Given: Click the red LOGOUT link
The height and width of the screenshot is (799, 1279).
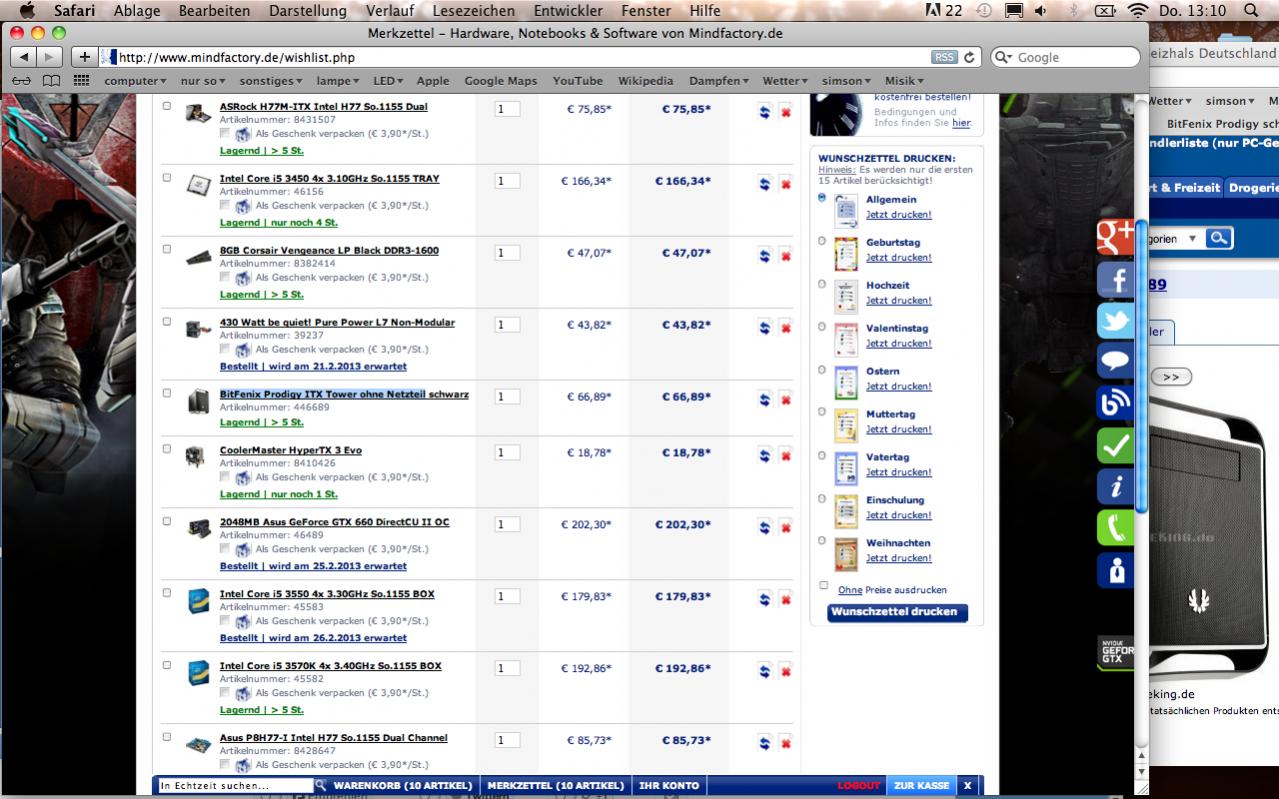Looking at the screenshot, I should (x=859, y=786).
